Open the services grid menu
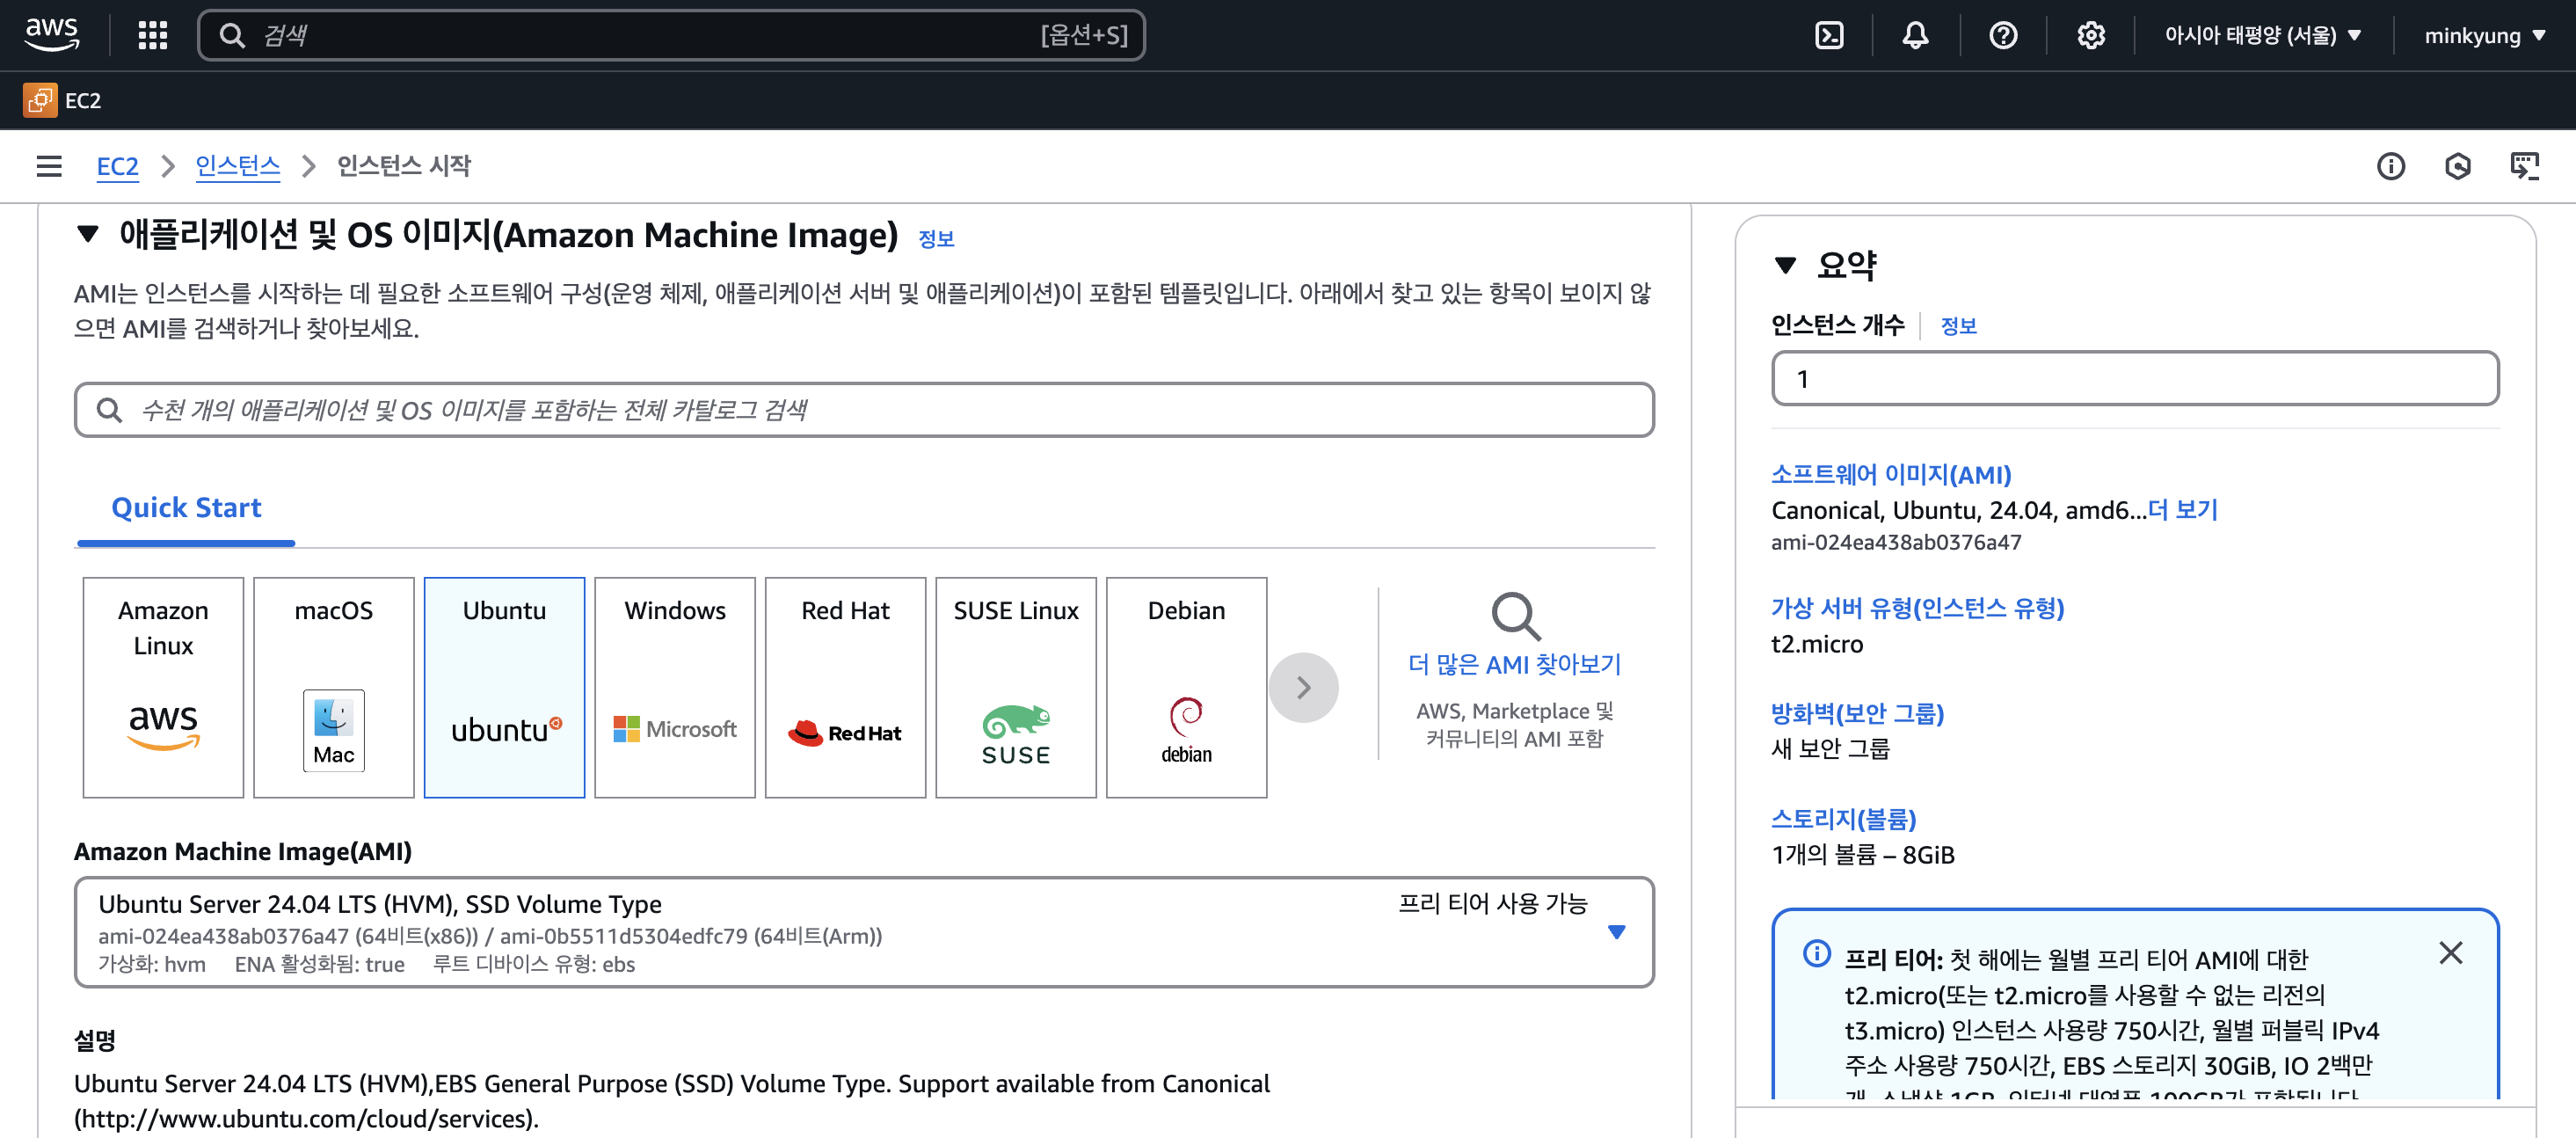This screenshot has width=2576, height=1138. click(x=152, y=35)
